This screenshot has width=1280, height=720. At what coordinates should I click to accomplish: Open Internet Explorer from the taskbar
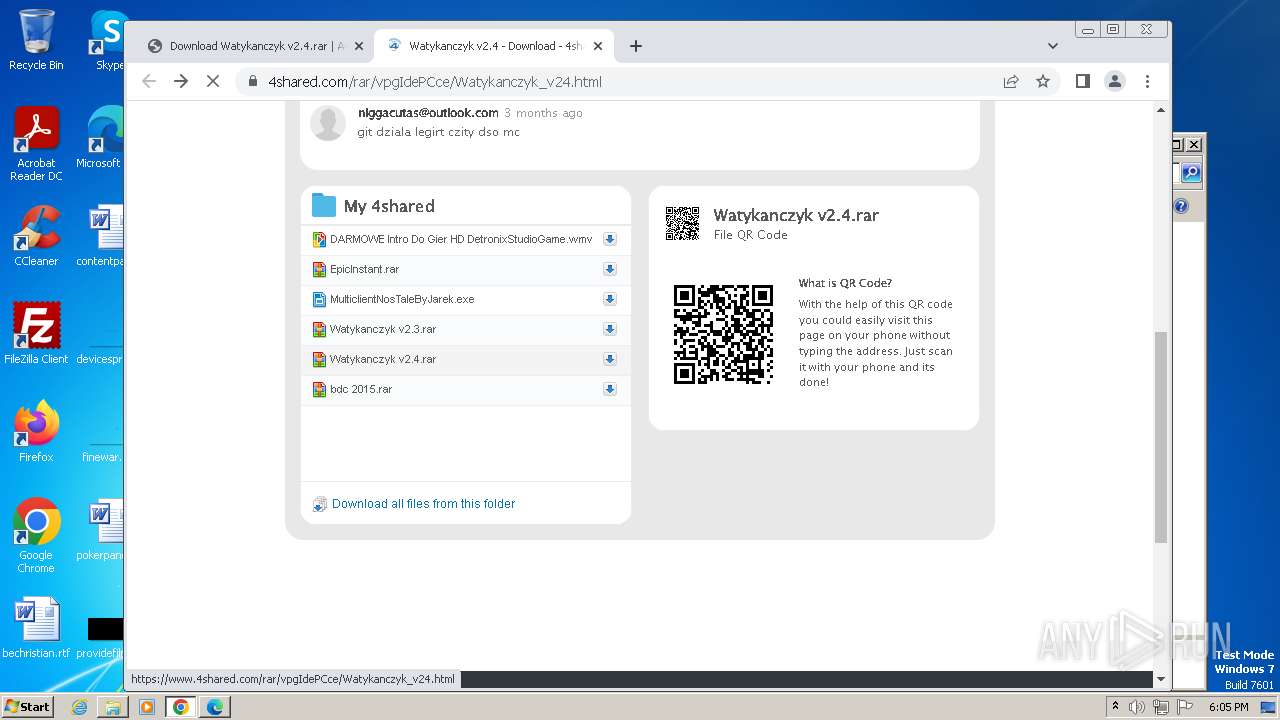click(79, 707)
